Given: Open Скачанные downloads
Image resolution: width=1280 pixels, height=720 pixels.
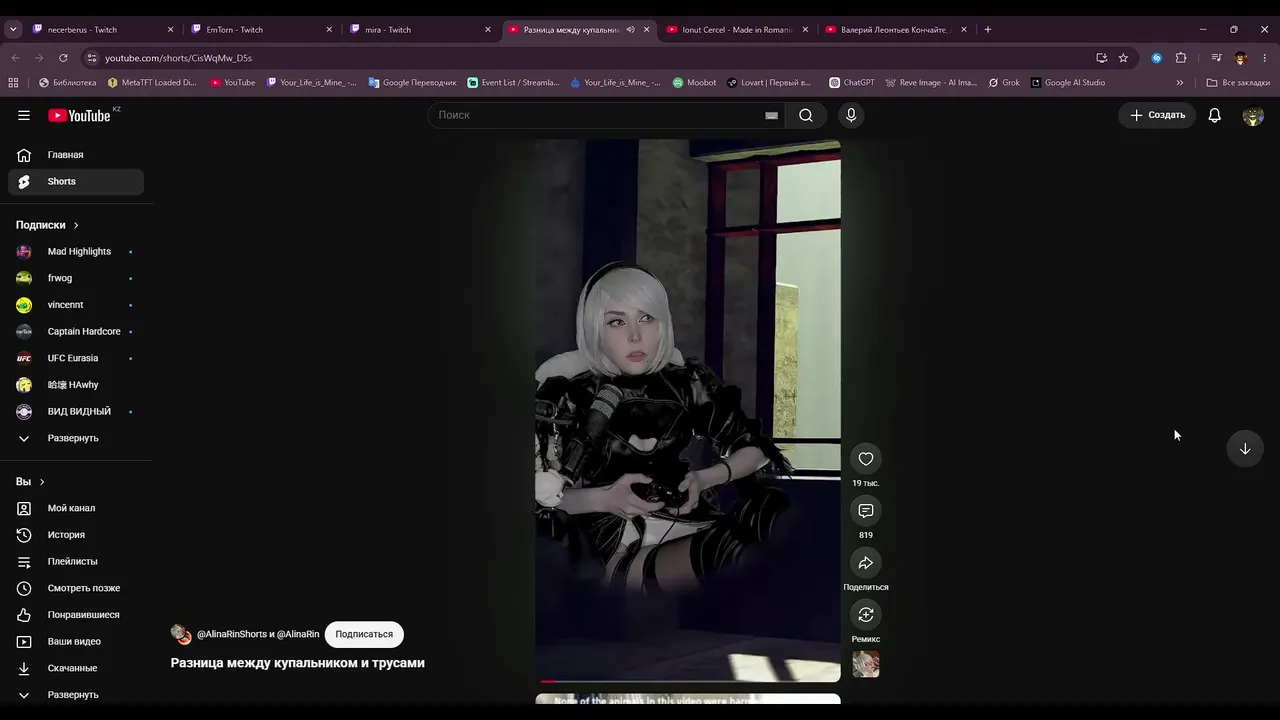Looking at the screenshot, I should (x=76, y=668).
